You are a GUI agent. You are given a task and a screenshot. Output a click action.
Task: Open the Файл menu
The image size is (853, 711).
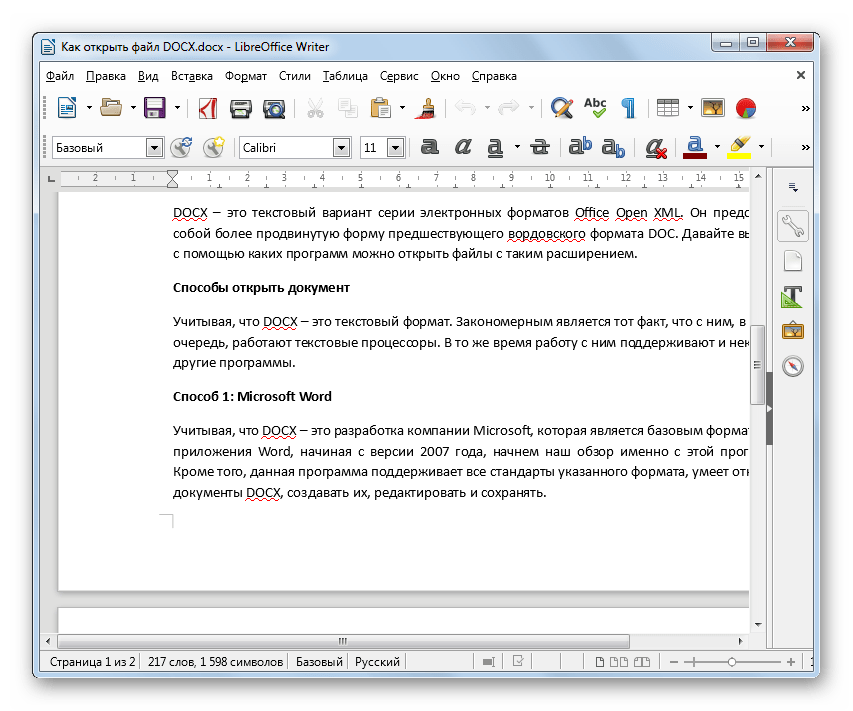click(x=60, y=76)
